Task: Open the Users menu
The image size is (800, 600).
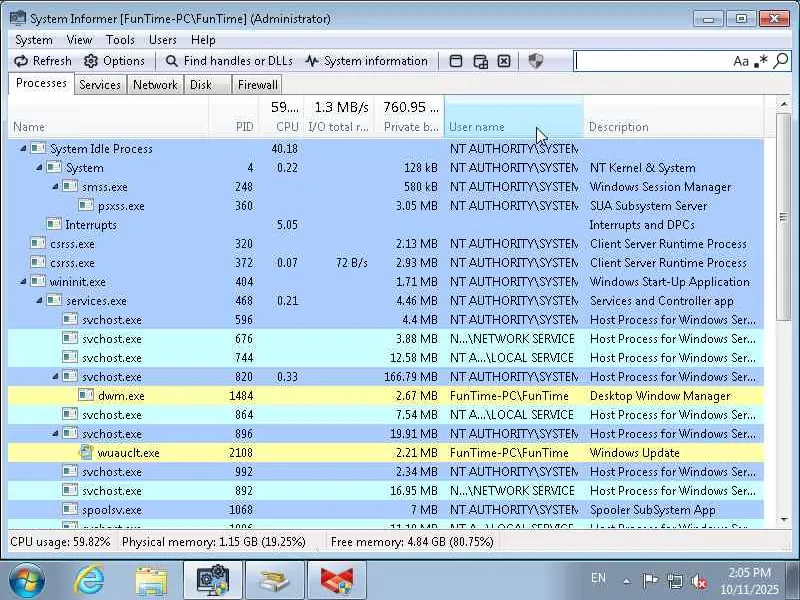Action: pyautogui.click(x=163, y=40)
